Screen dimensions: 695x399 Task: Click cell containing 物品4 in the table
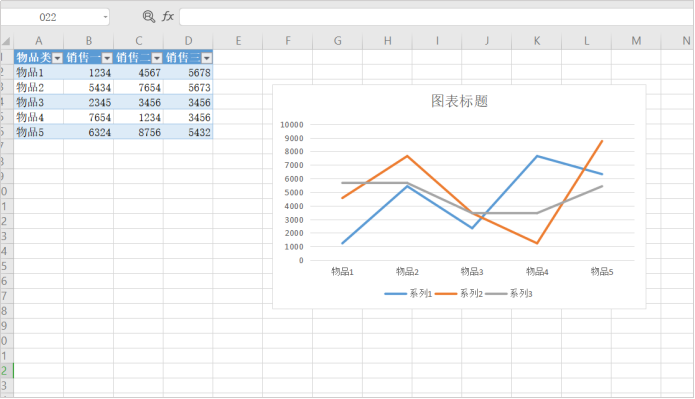39,117
